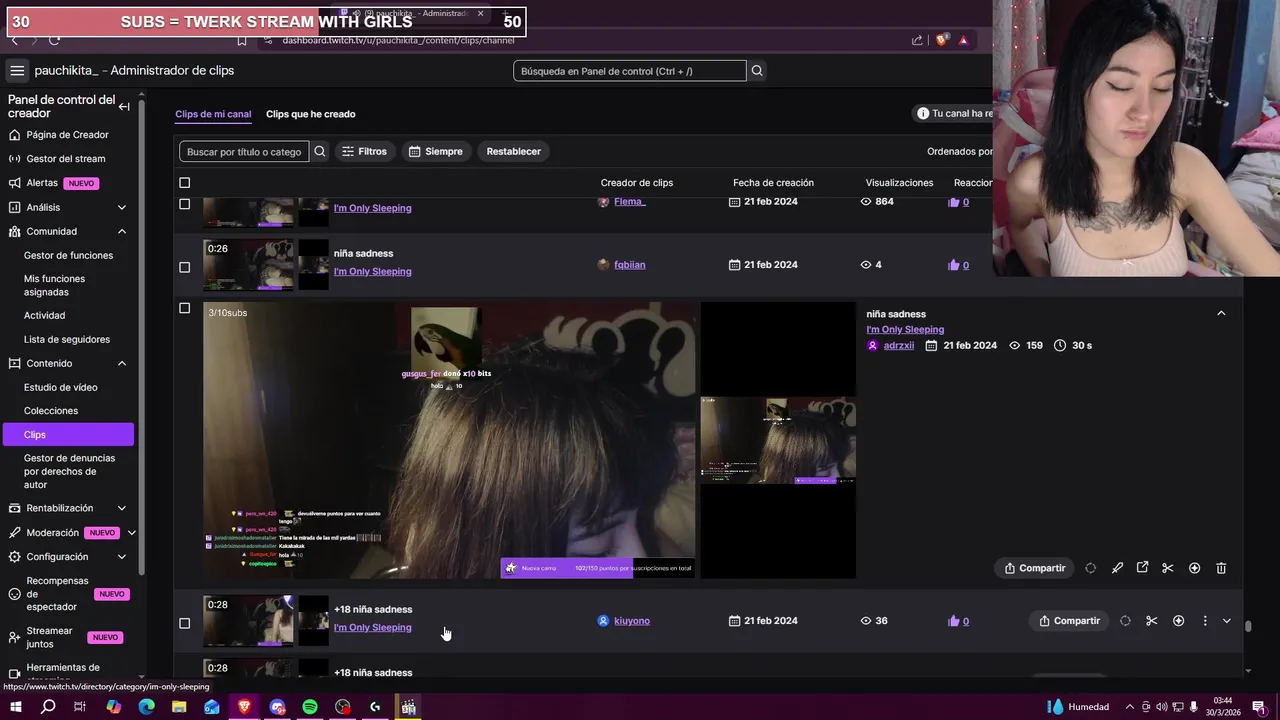Click the search icon next to clip title filter

[320, 152]
